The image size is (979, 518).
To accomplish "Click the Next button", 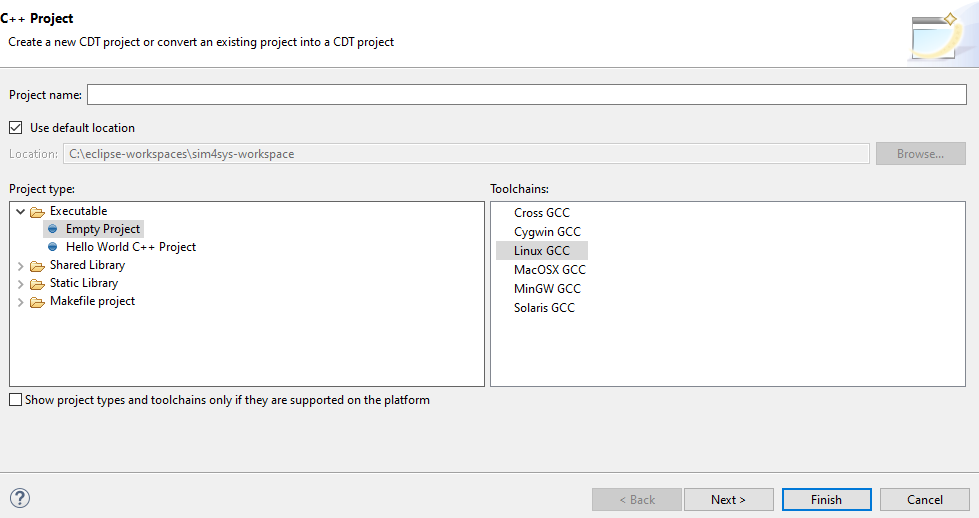I will click(729, 499).
